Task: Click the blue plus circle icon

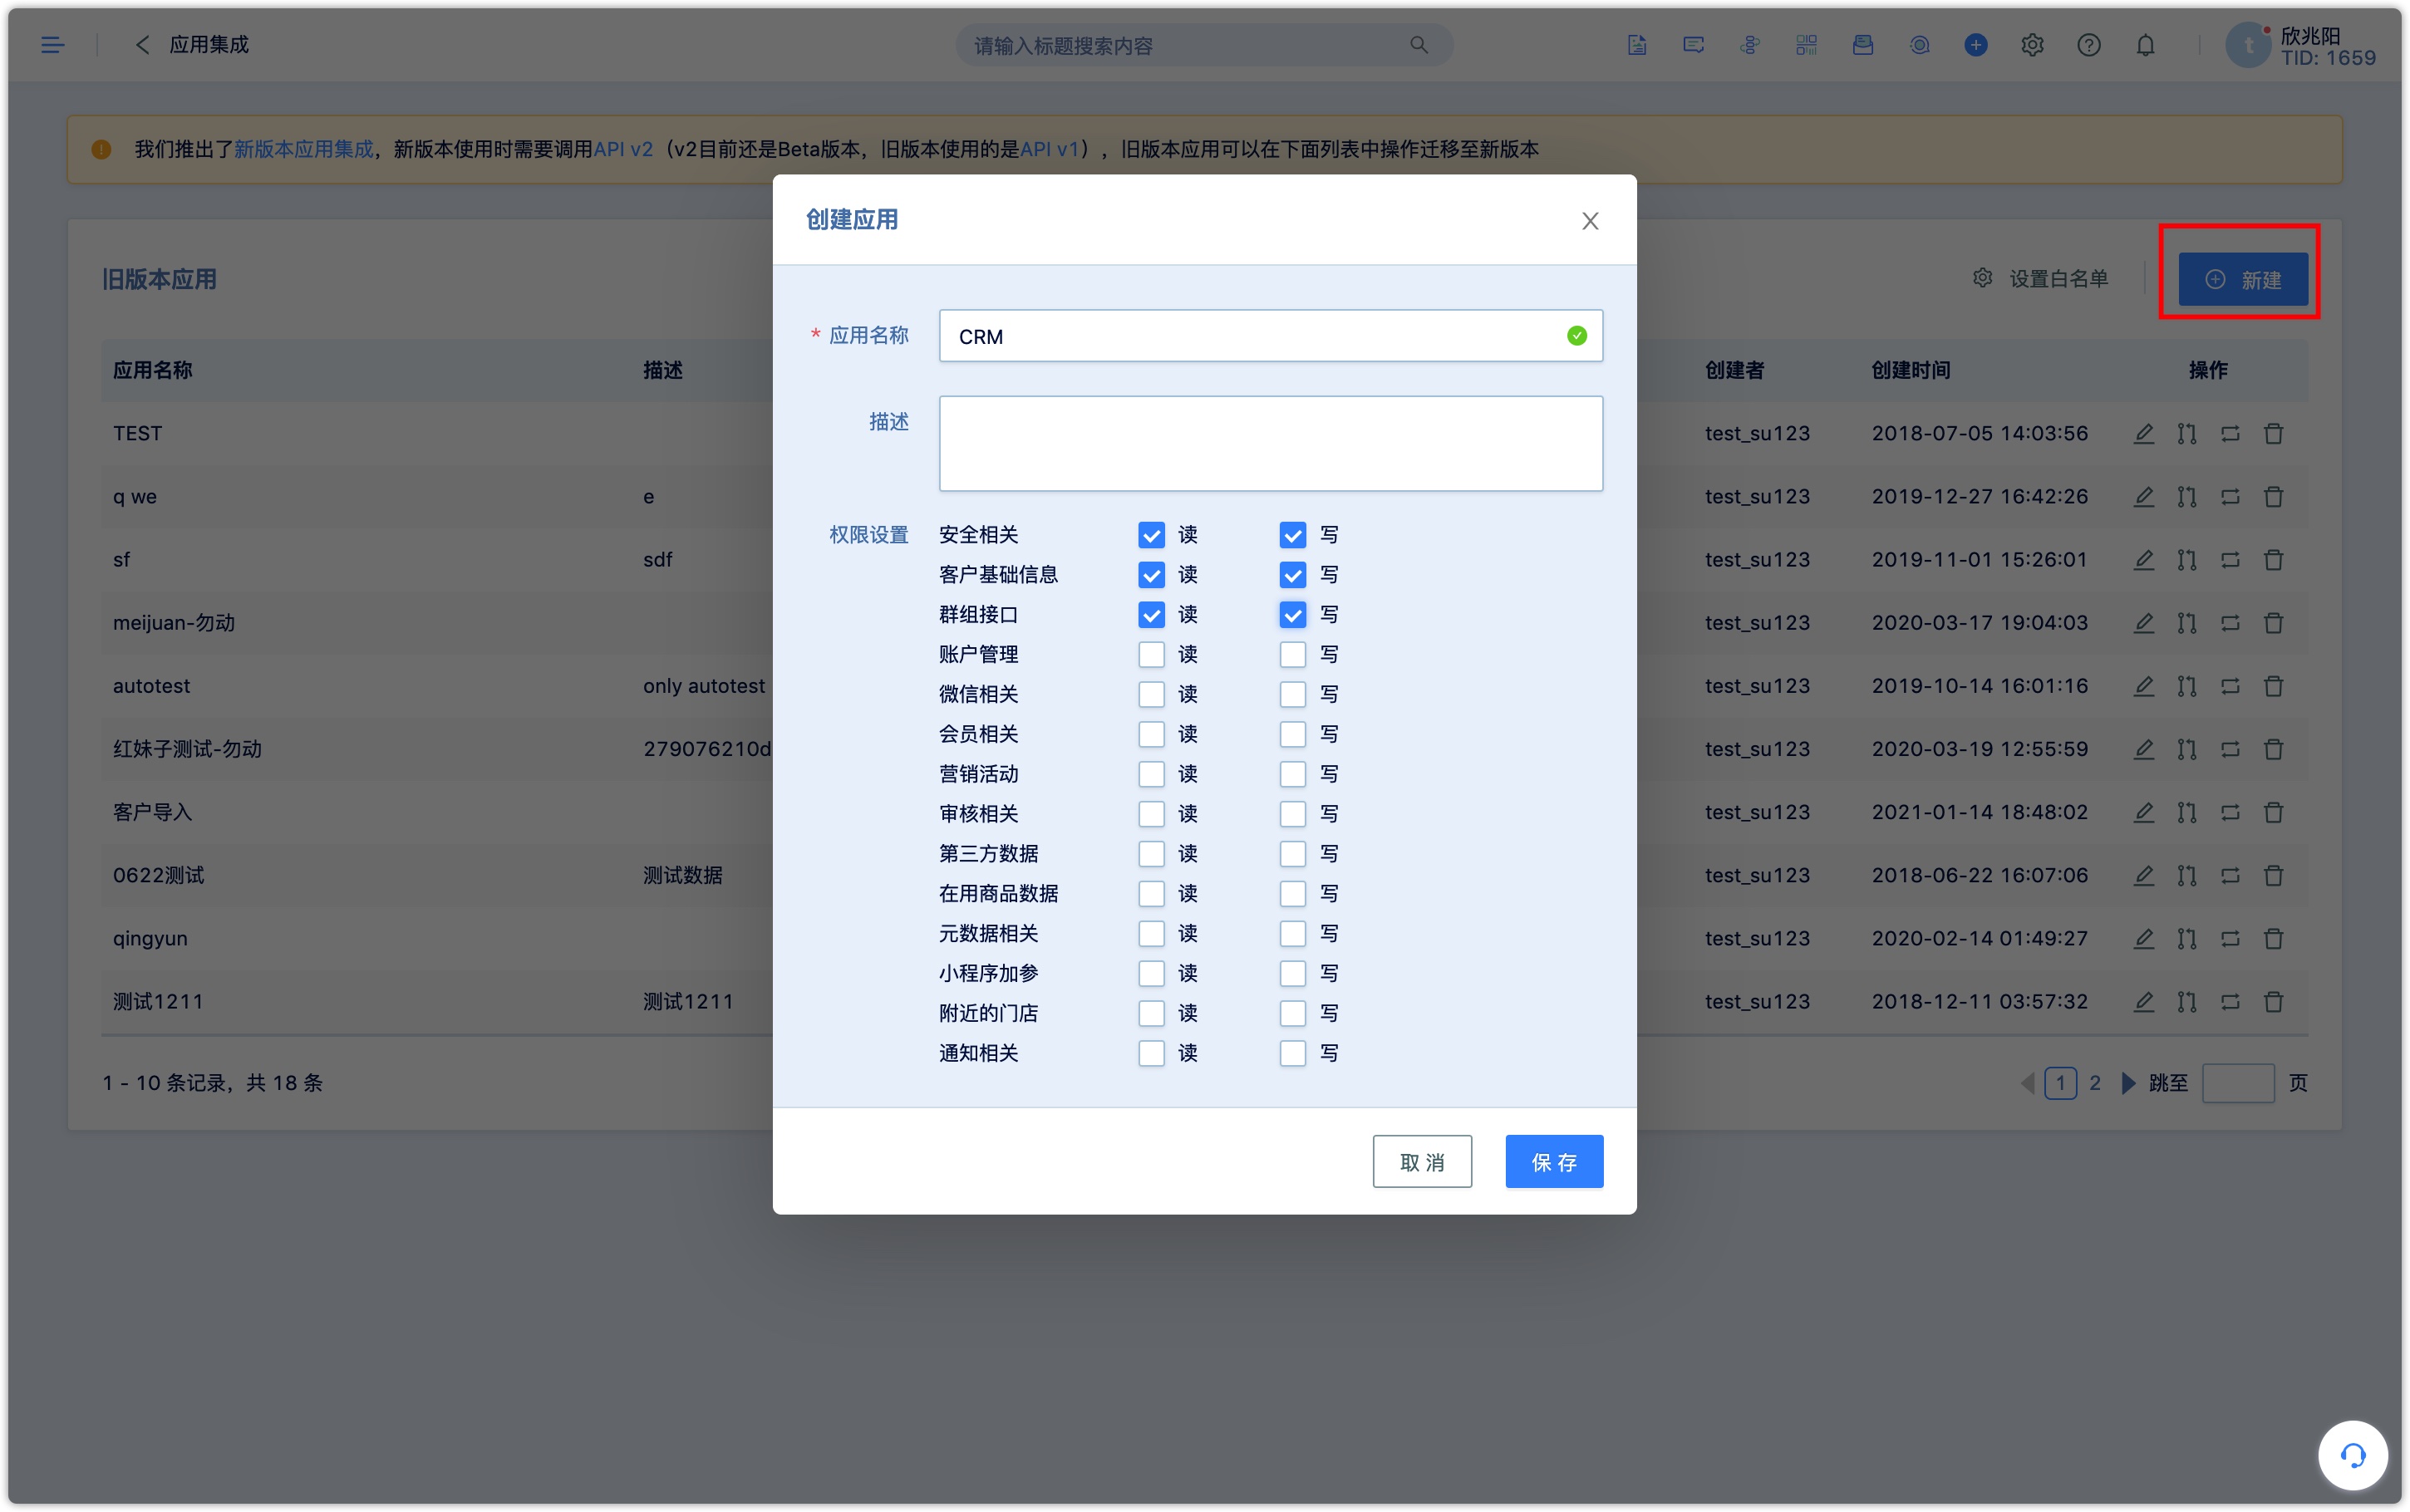Action: pos(1975,45)
